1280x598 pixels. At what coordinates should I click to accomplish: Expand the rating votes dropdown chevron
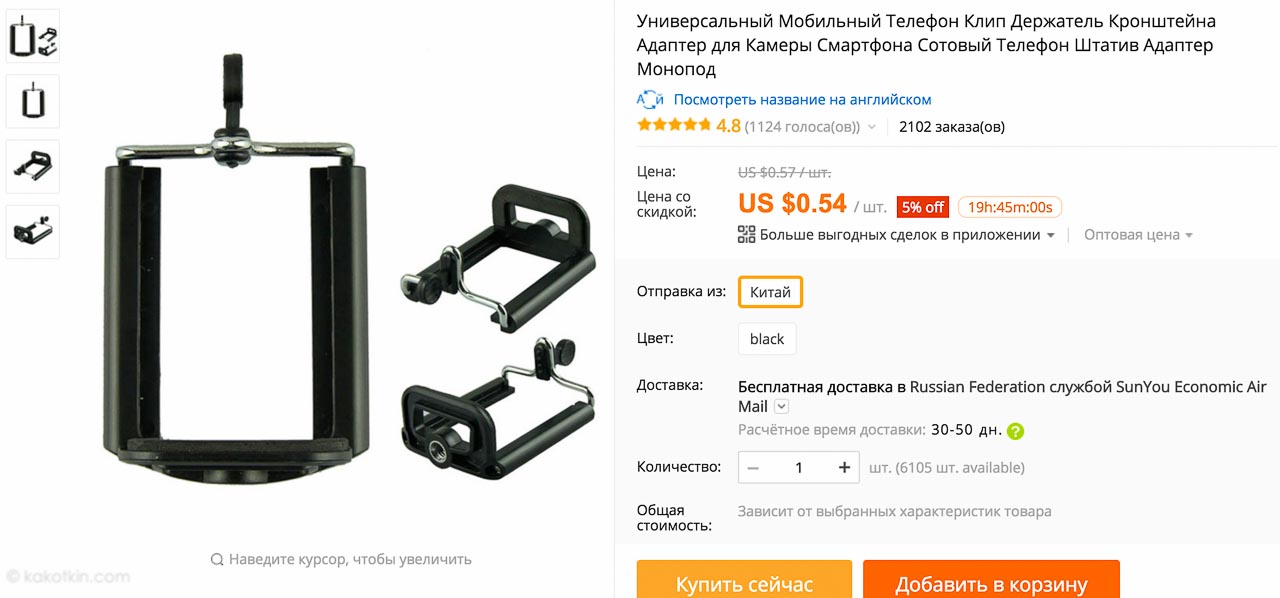(x=872, y=127)
